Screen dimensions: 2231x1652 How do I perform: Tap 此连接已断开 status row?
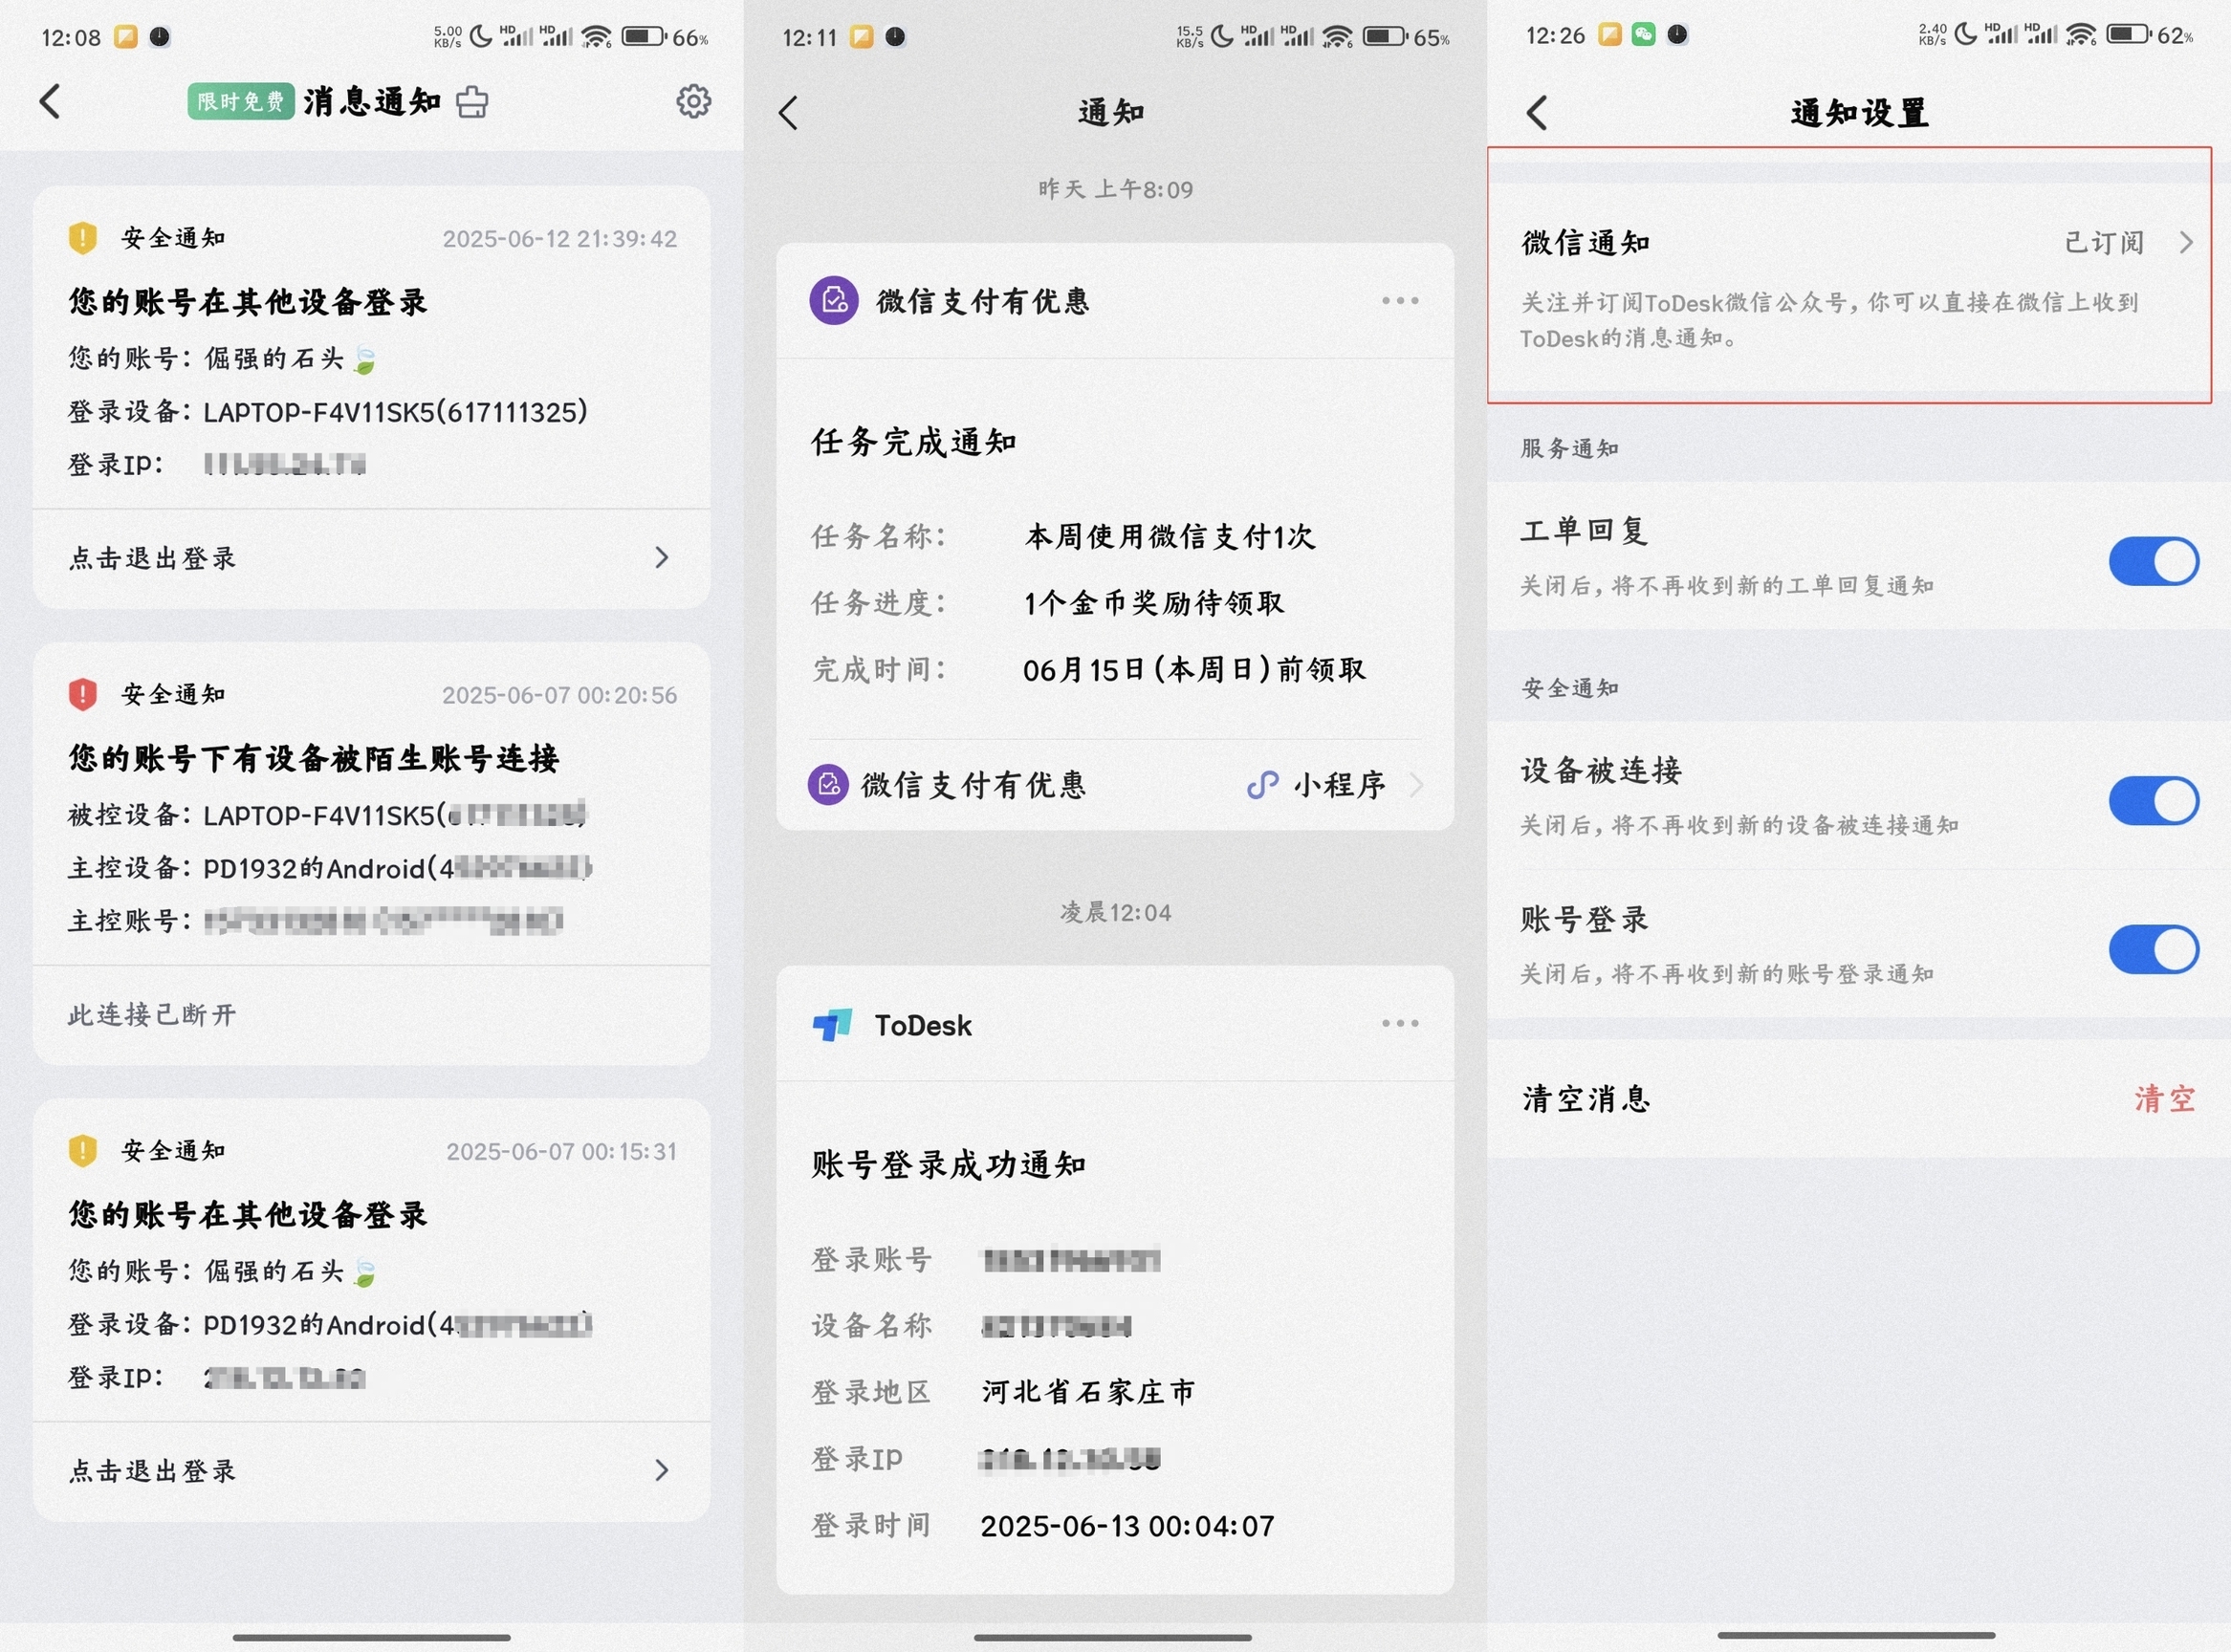pyautogui.click(x=372, y=1015)
